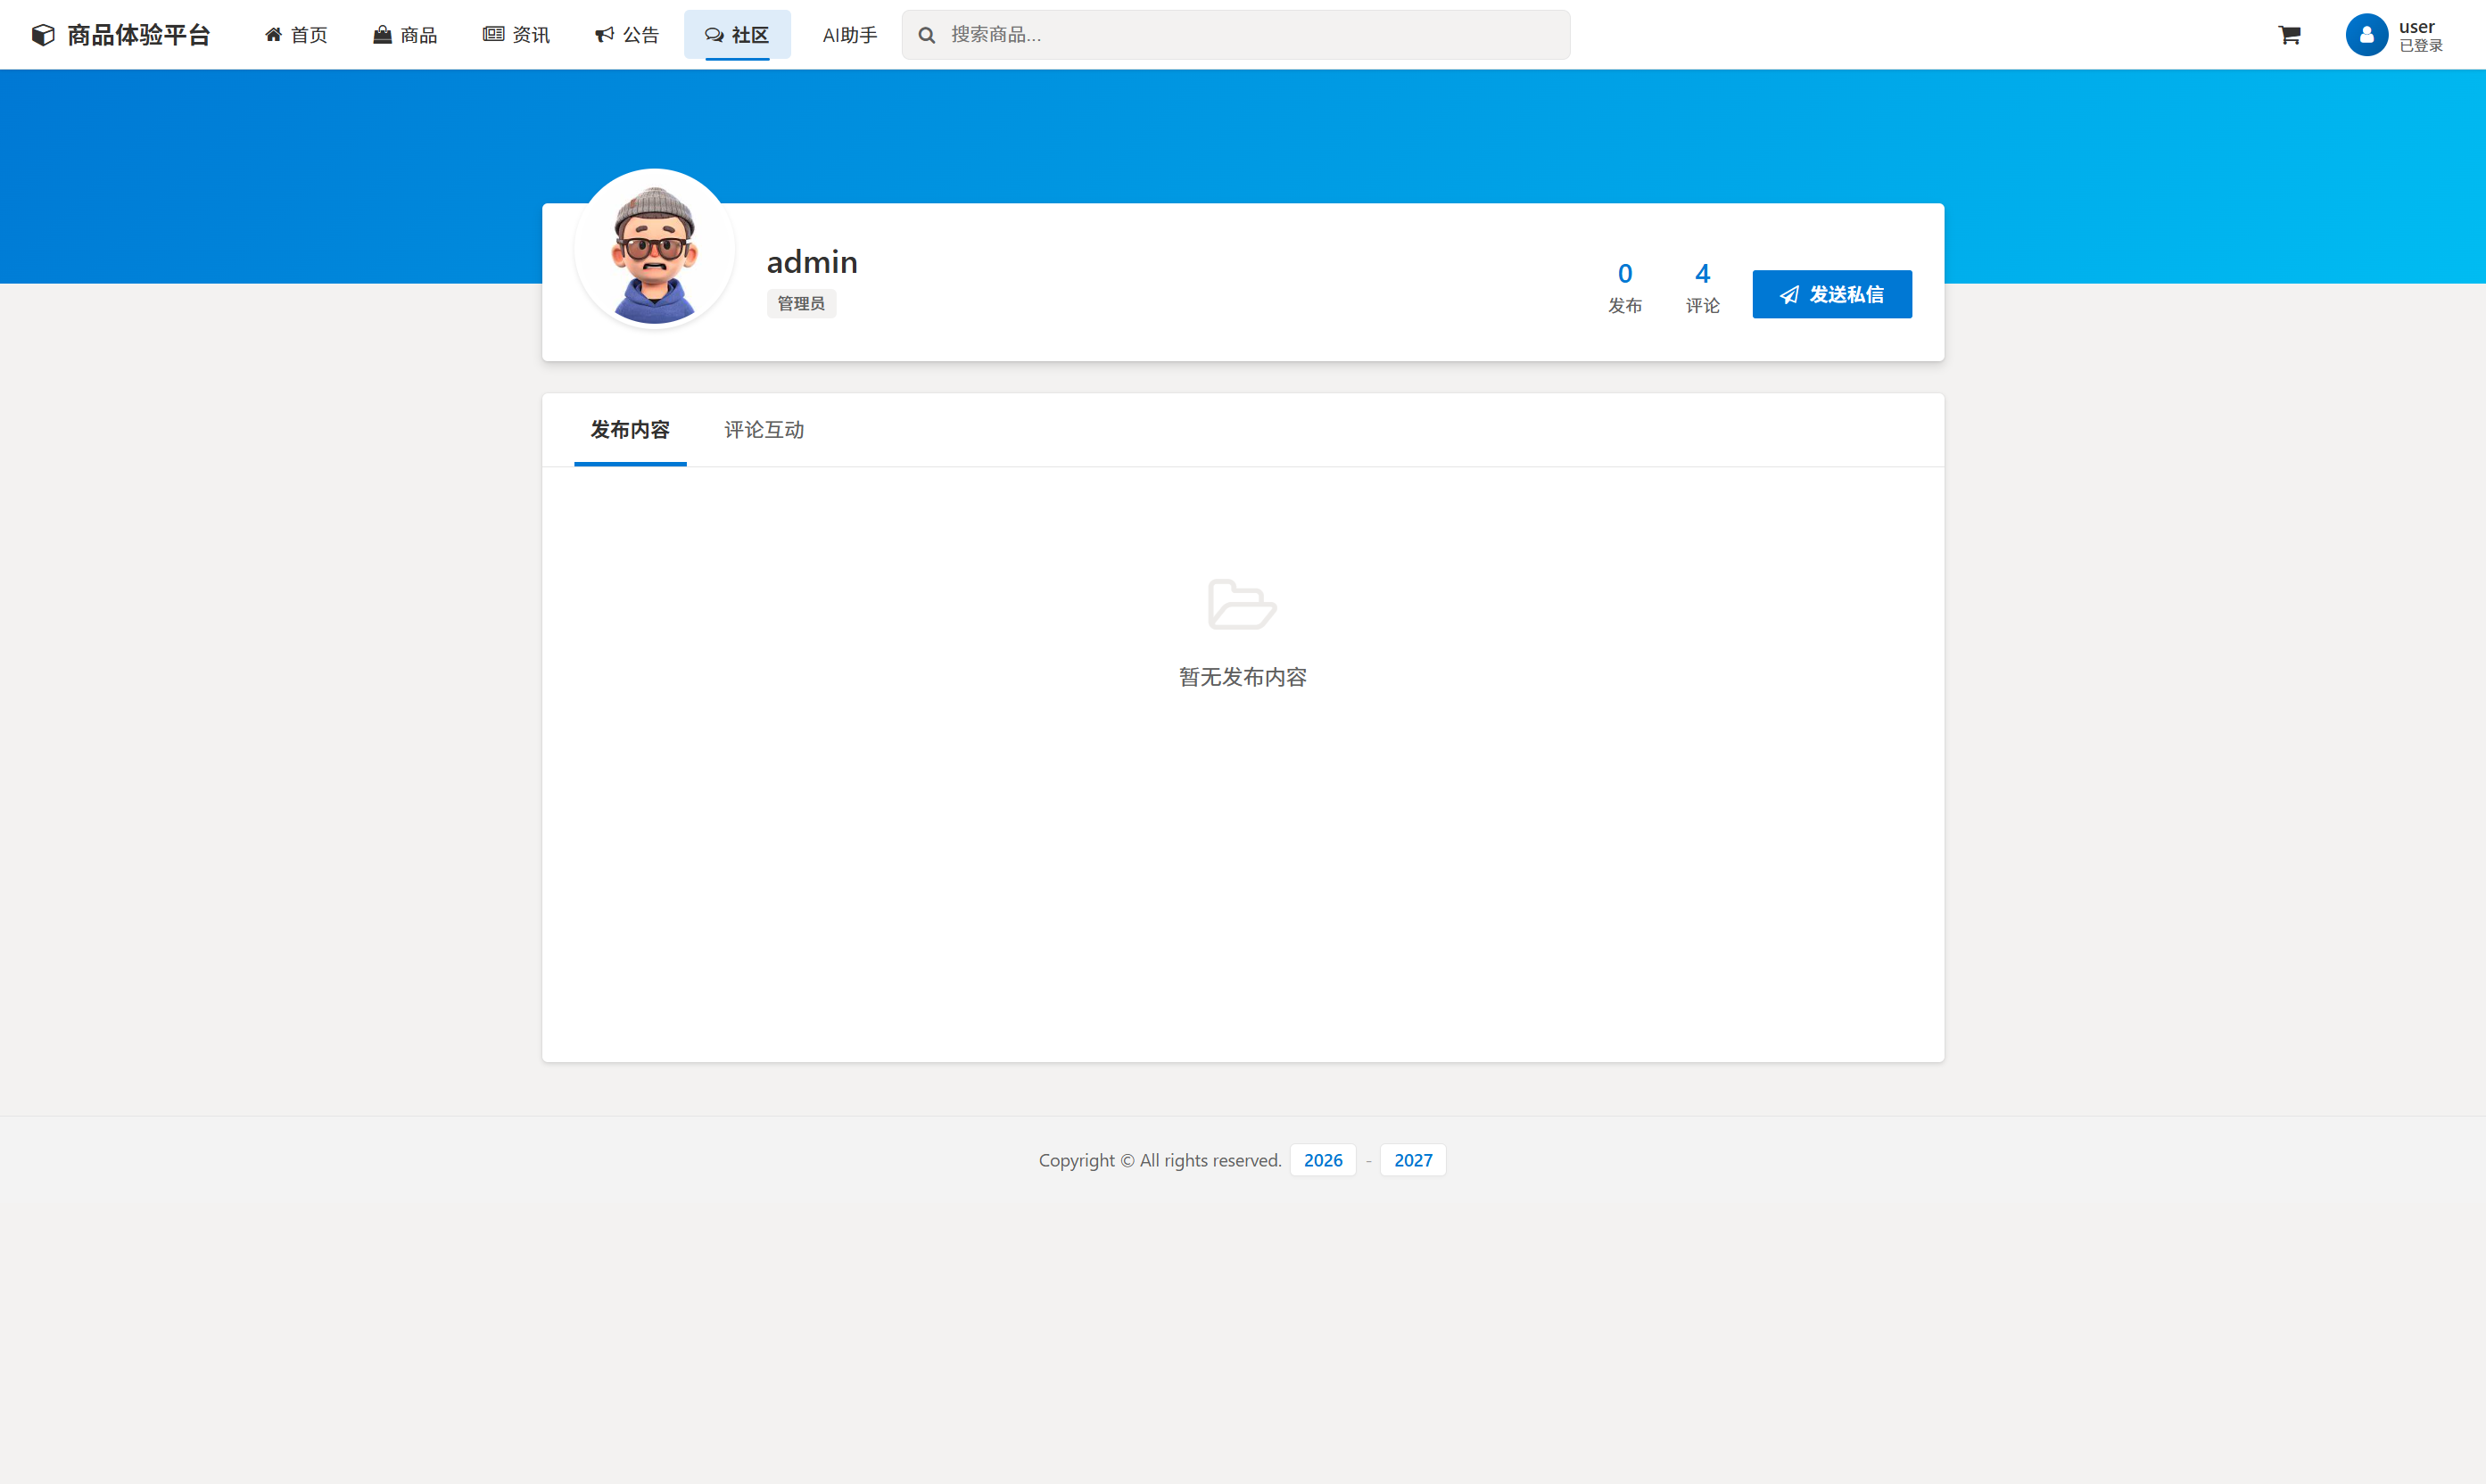
Task: Click the 商品体验平台 logo cube icon
Action: coord(42,34)
